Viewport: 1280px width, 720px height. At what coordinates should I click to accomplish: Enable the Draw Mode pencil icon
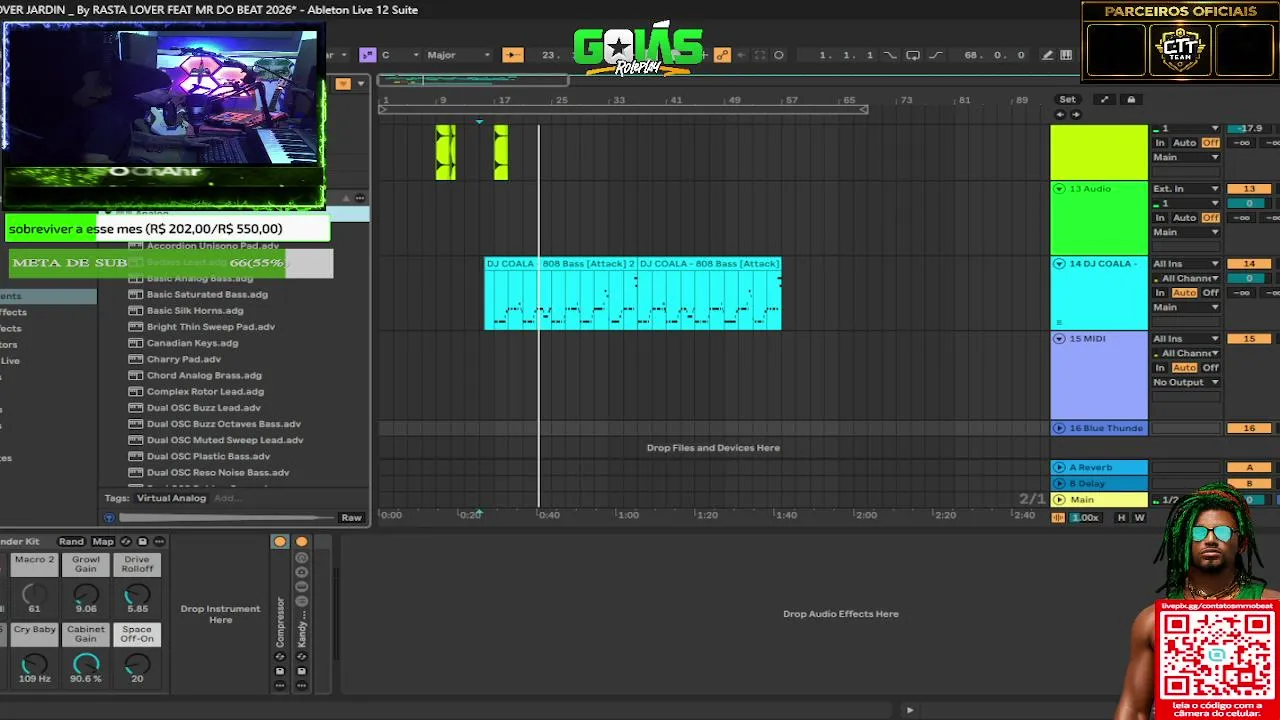(1047, 55)
